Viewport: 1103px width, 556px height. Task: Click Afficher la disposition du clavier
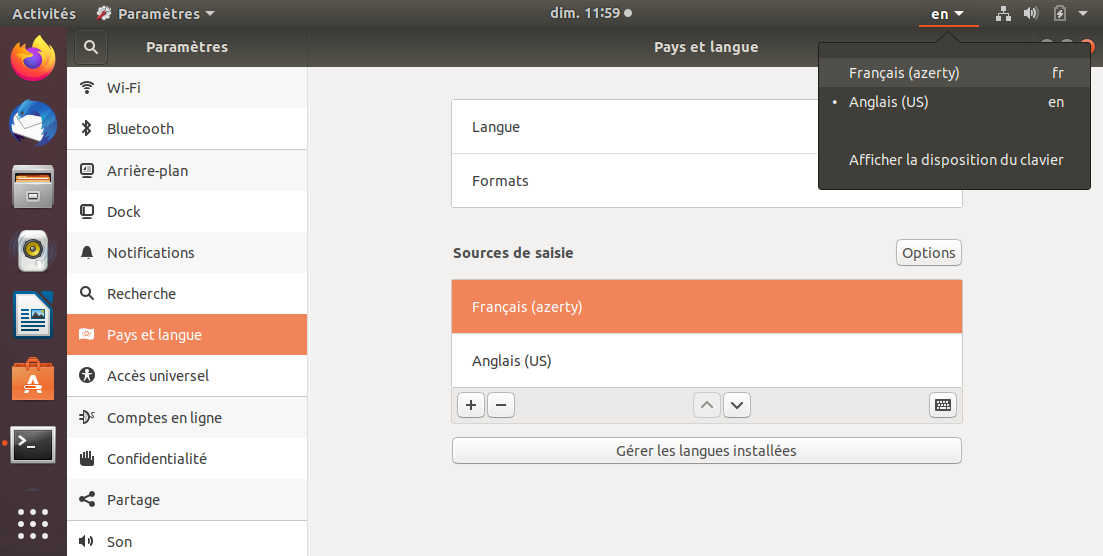click(x=955, y=160)
